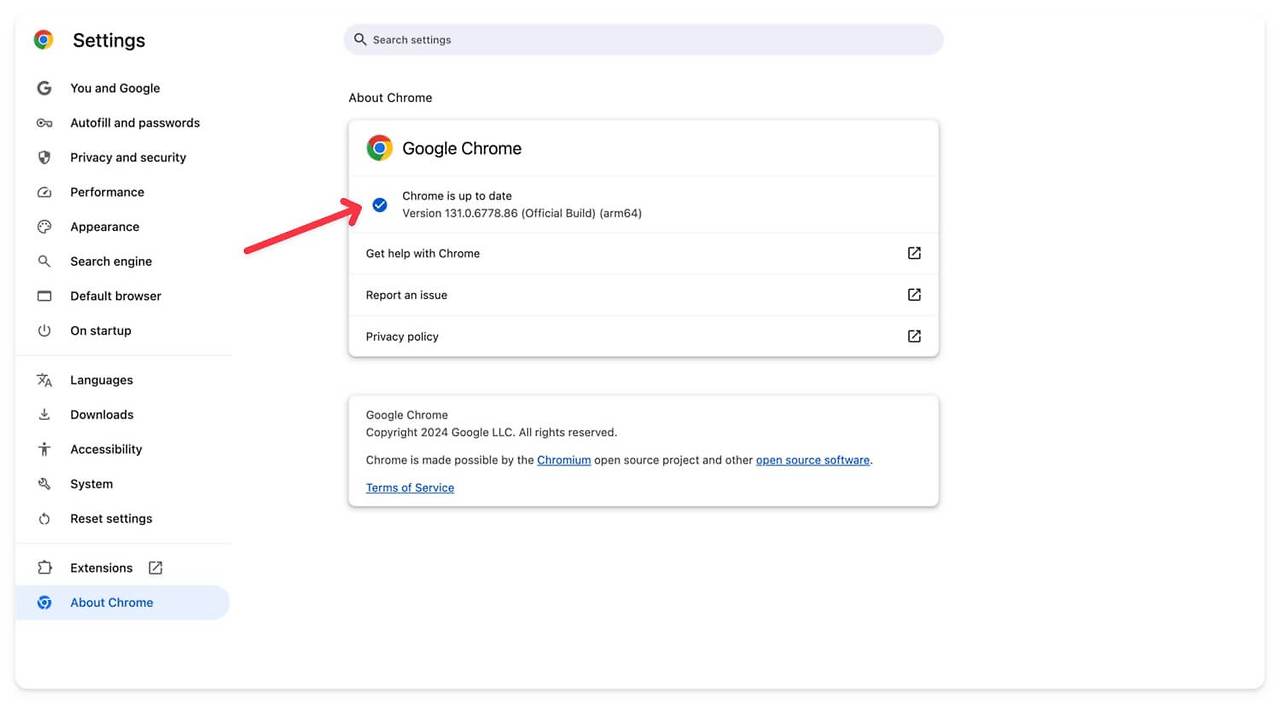Click the Autofill and passwords key icon
Viewport: 1280px width, 704px height.
44,123
